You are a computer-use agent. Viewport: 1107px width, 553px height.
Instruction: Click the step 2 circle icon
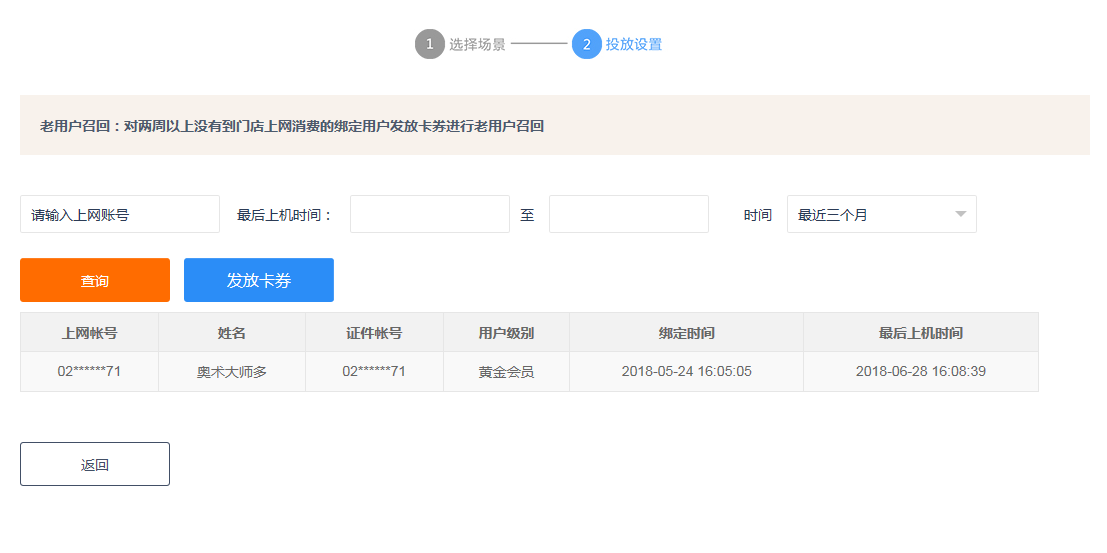coord(587,44)
